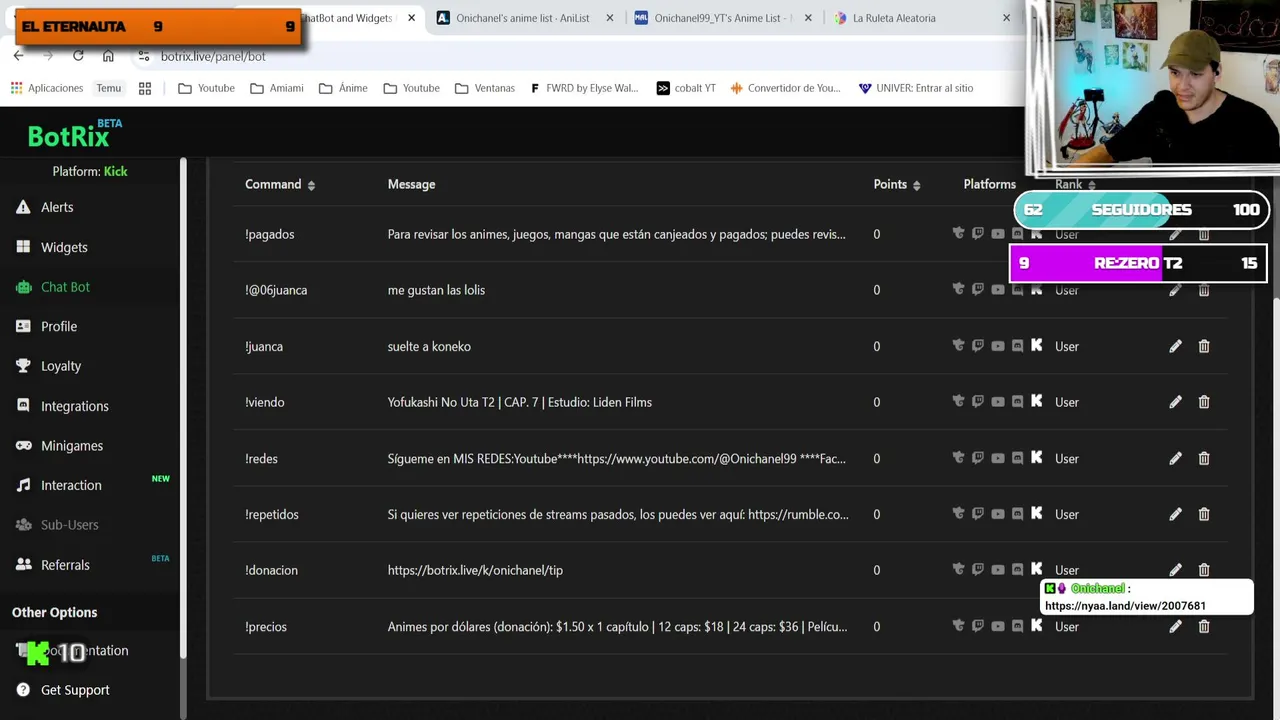Select the !viendo Yofukashi No Uta message

[520, 402]
